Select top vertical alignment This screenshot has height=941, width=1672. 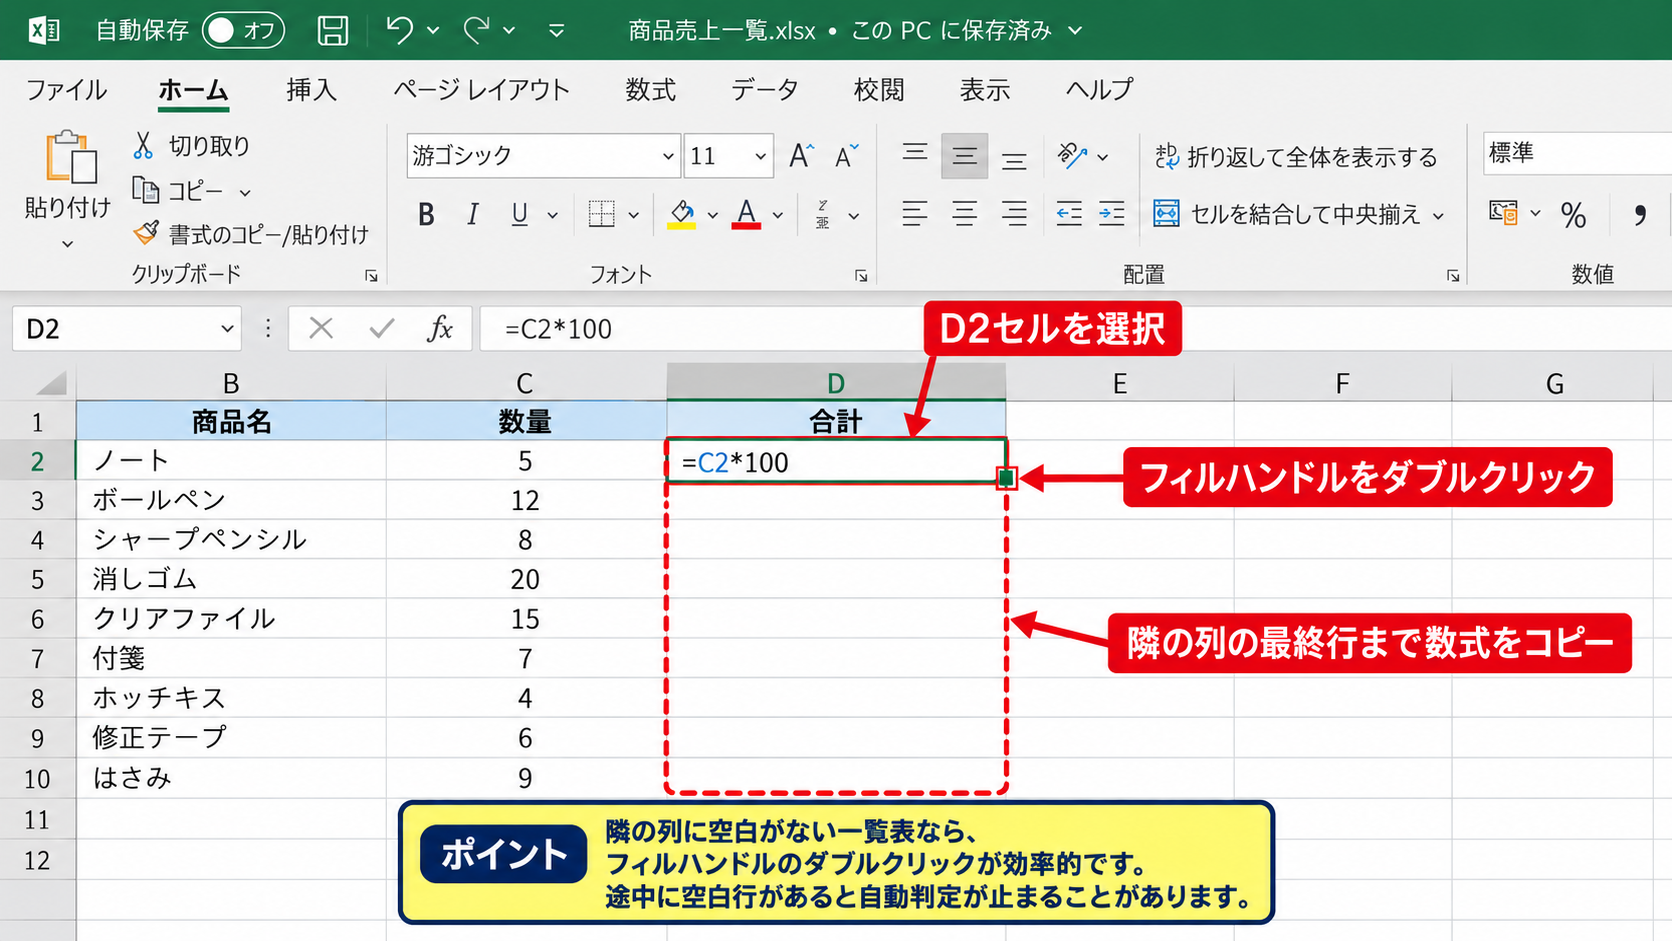click(x=914, y=155)
